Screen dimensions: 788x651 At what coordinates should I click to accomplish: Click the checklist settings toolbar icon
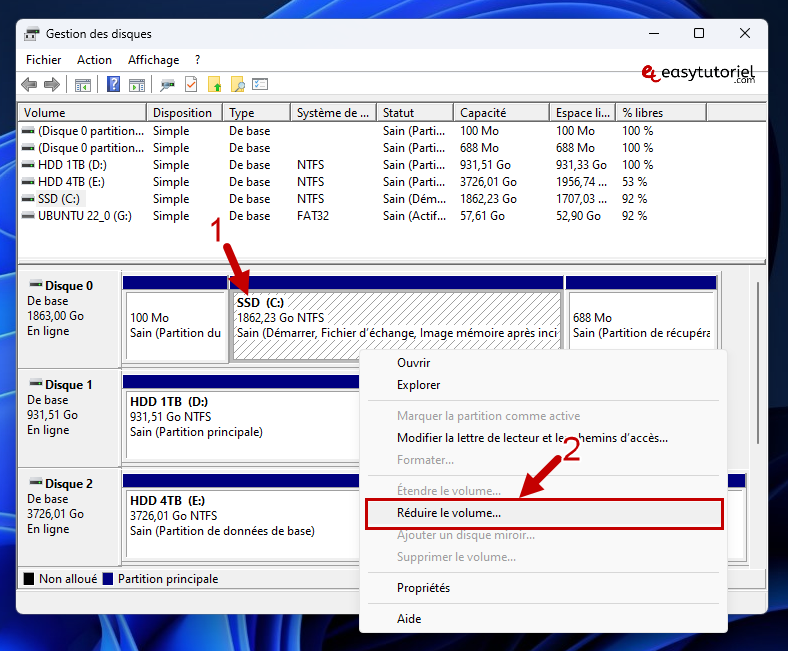click(x=260, y=84)
